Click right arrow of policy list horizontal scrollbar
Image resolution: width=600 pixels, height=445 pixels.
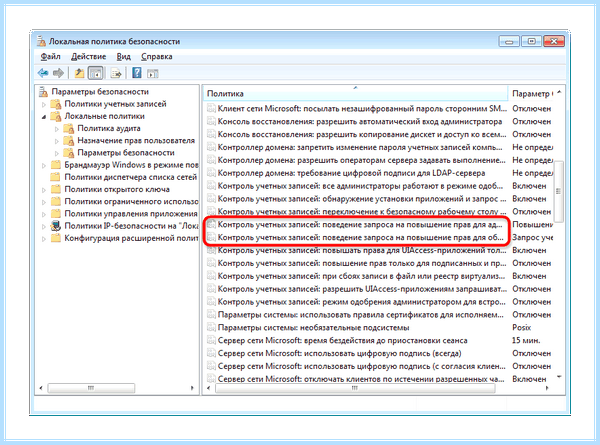547,388
